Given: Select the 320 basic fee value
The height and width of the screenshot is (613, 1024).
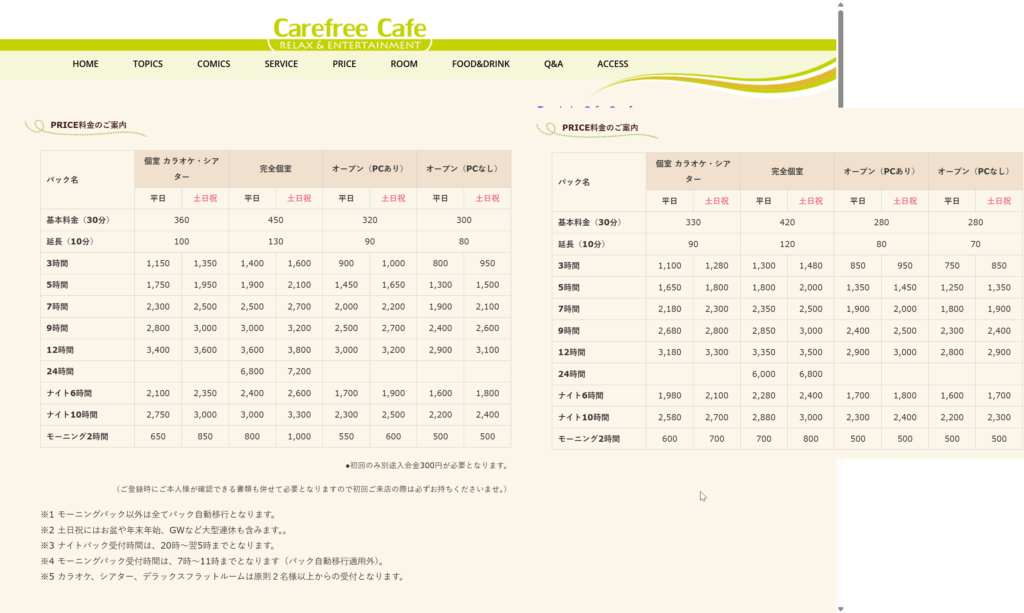Looking at the screenshot, I should [x=370, y=220].
